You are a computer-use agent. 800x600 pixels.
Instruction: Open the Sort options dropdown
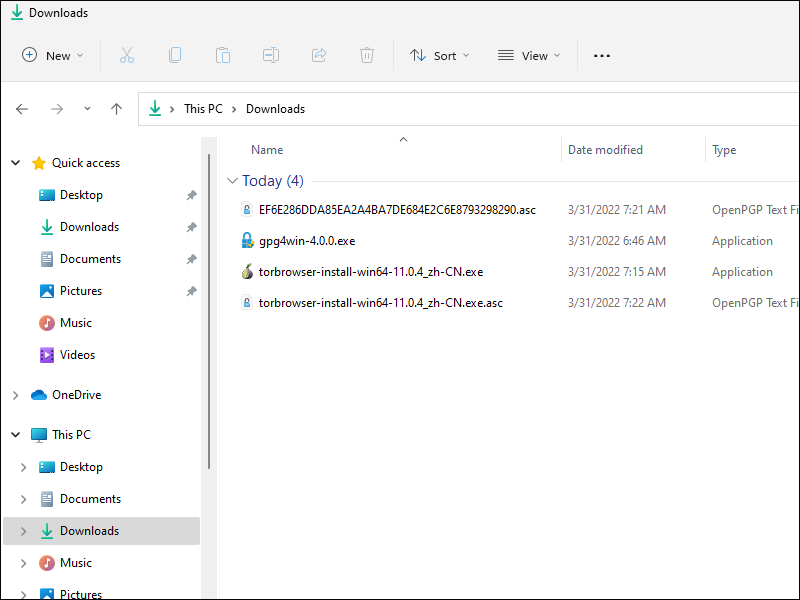439,56
